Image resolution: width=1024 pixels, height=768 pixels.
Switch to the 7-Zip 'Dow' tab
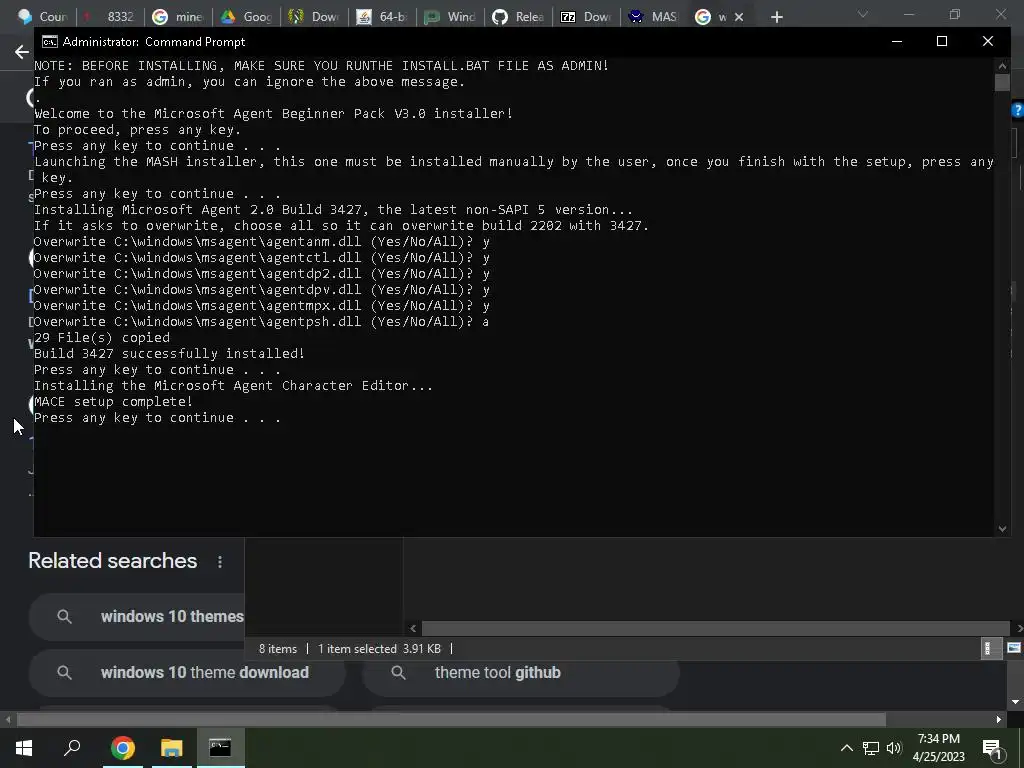click(x=586, y=17)
